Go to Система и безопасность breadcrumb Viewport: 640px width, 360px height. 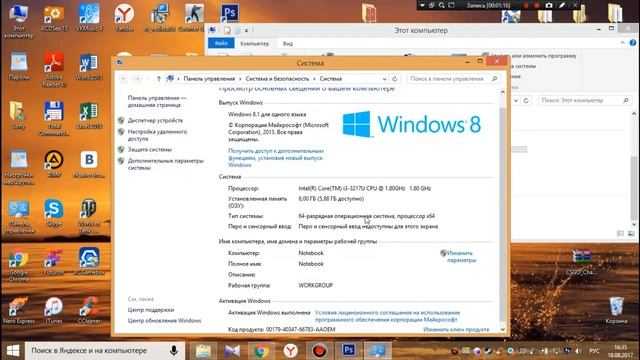pos(277,79)
